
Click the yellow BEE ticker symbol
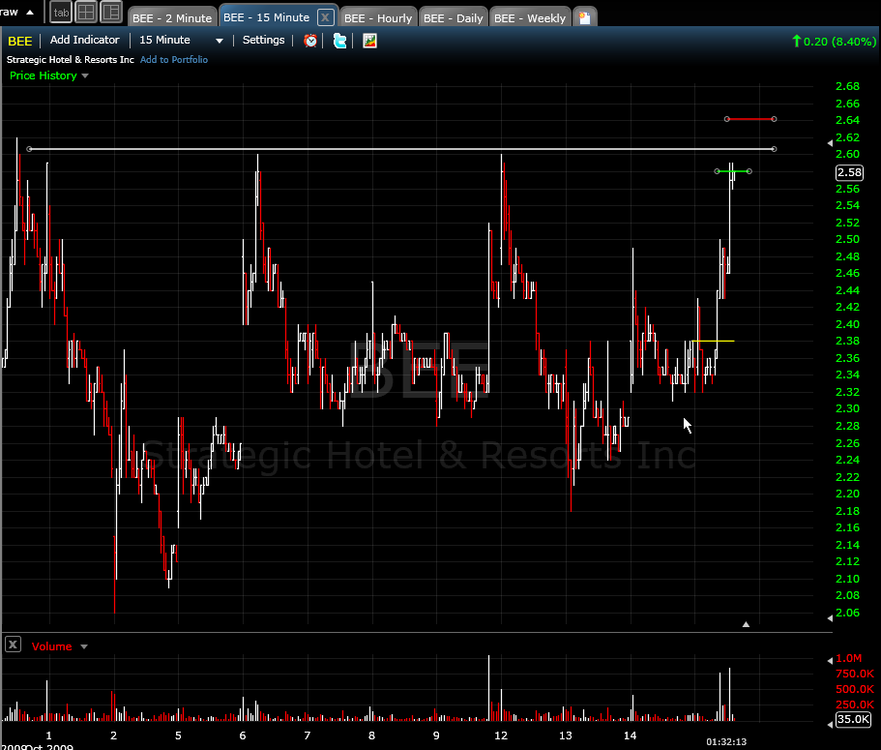point(20,41)
